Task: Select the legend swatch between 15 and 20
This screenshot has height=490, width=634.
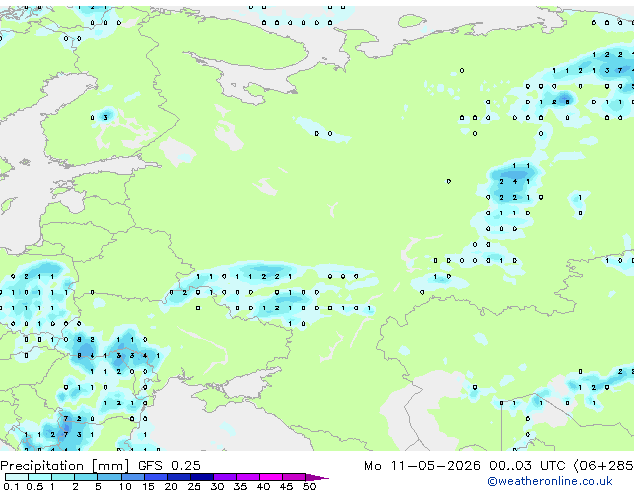Action: [156, 477]
